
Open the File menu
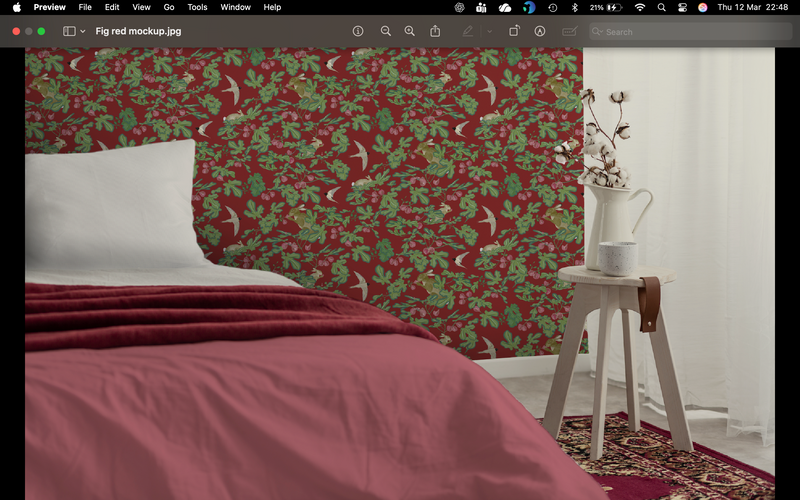[x=85, y=7]
